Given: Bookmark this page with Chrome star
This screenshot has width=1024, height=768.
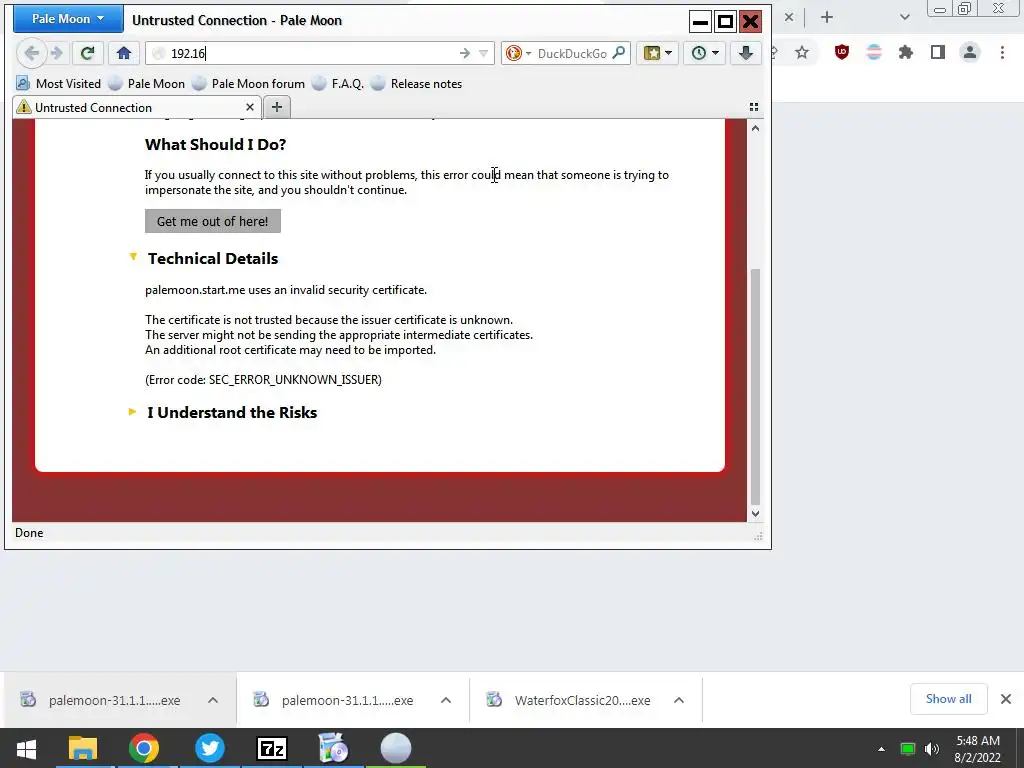Looking at the screenshot, I should 802,52.
